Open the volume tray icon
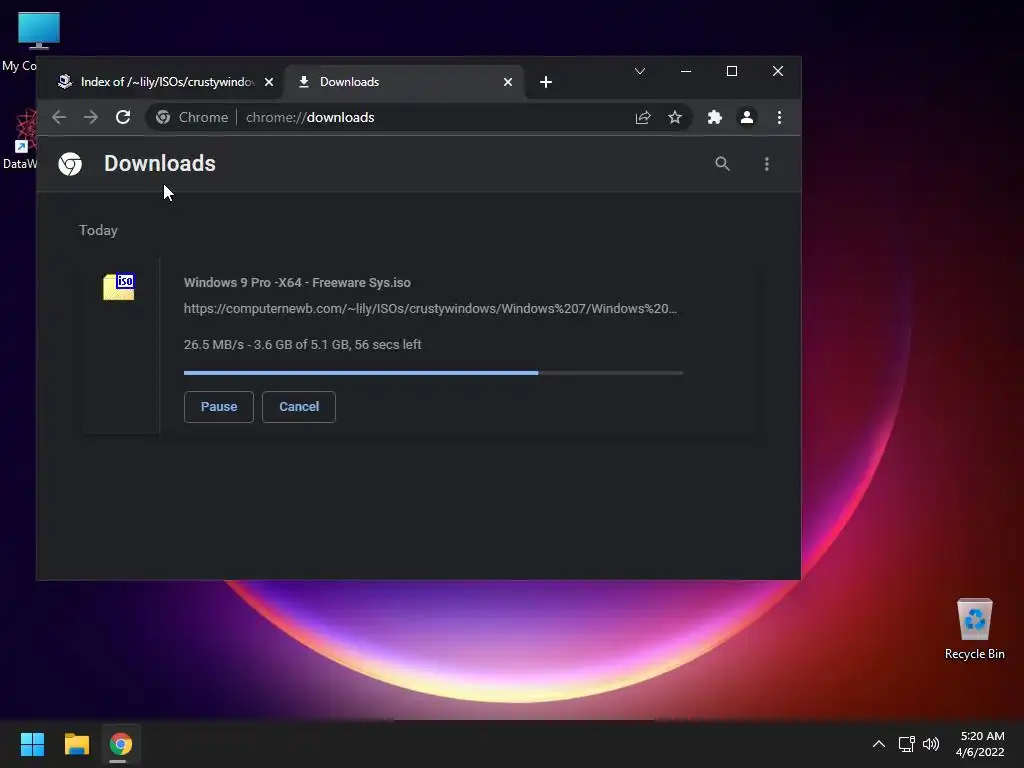Image resolution: width=1024 pixels, height=768 pixels. (931, 744)
